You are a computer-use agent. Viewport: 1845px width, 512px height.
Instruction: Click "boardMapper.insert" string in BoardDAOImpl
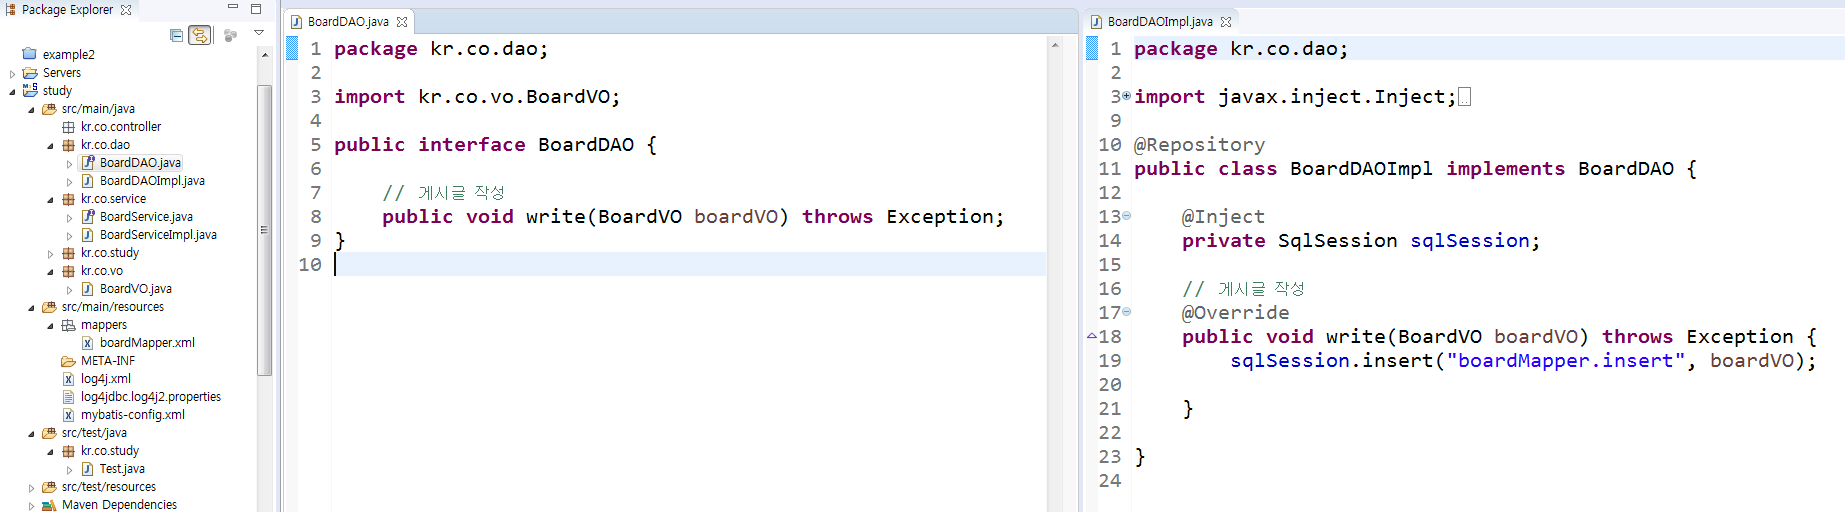(x=1566, y=361)
